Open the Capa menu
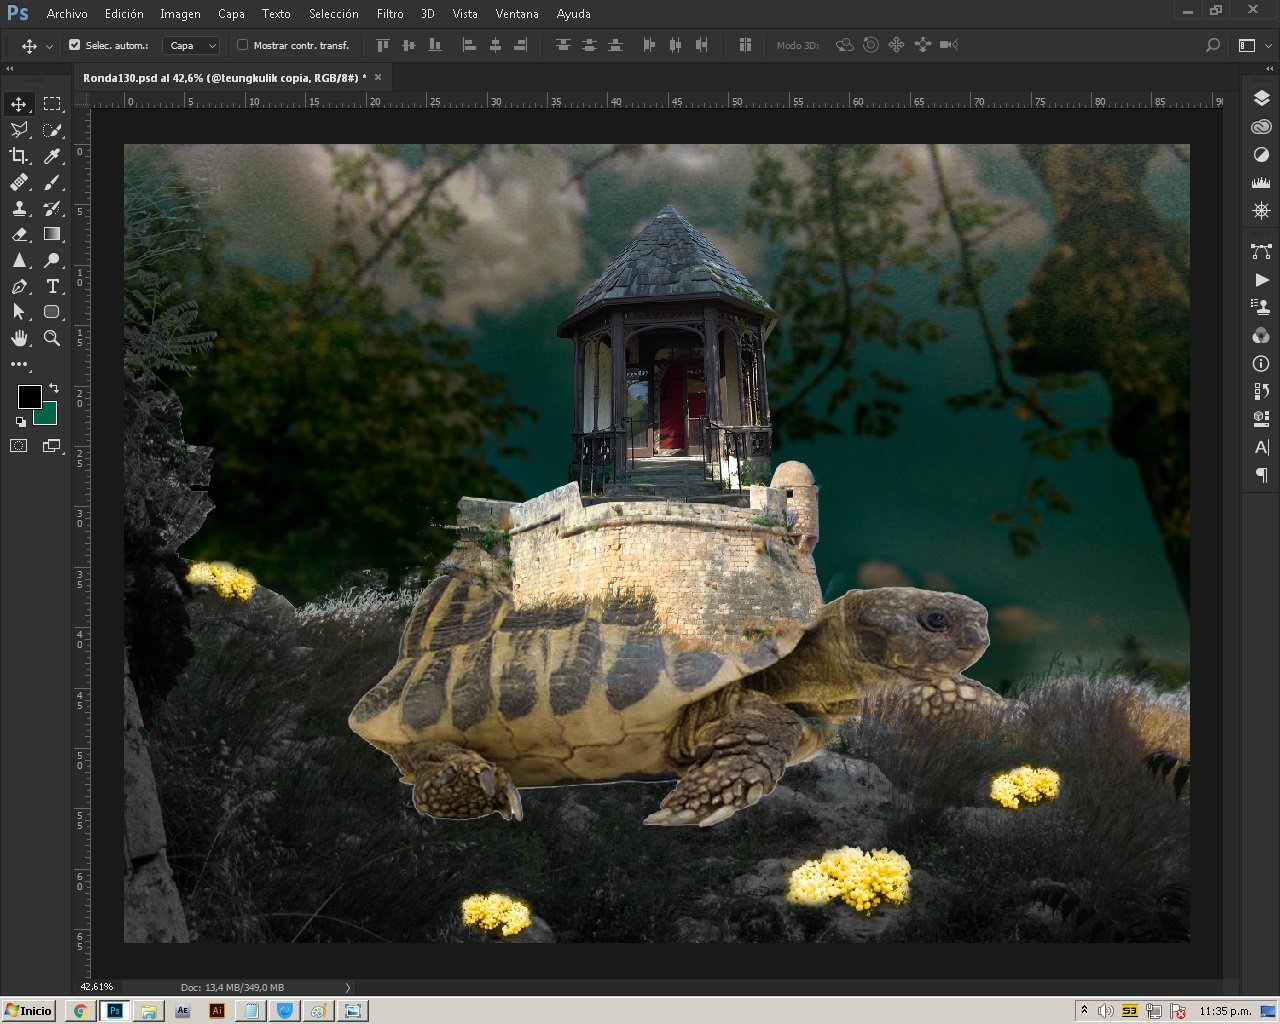 pyautogui.click(x=231, y=14)
